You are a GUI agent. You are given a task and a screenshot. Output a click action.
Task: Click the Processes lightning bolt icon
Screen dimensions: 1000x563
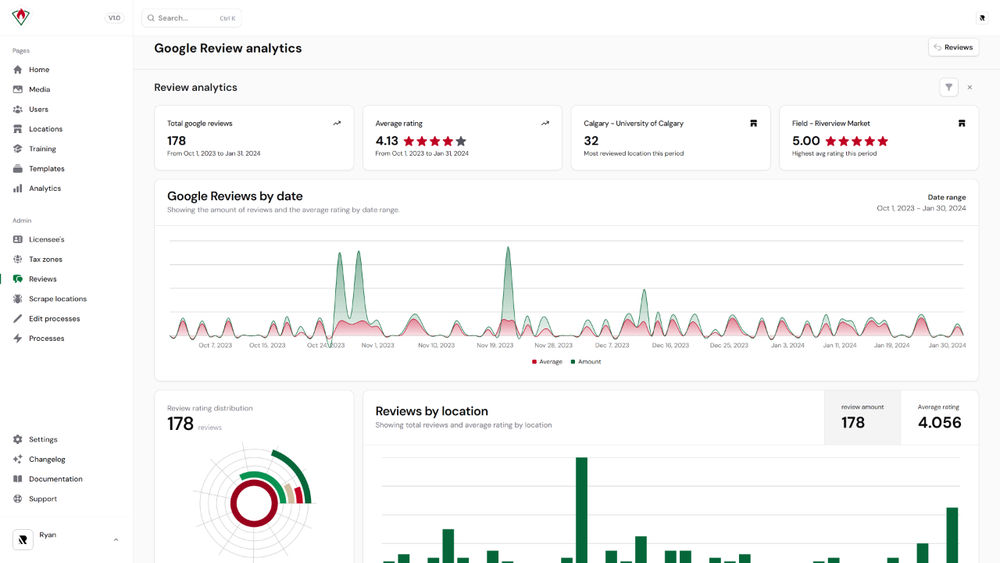(x=18, y=339)
